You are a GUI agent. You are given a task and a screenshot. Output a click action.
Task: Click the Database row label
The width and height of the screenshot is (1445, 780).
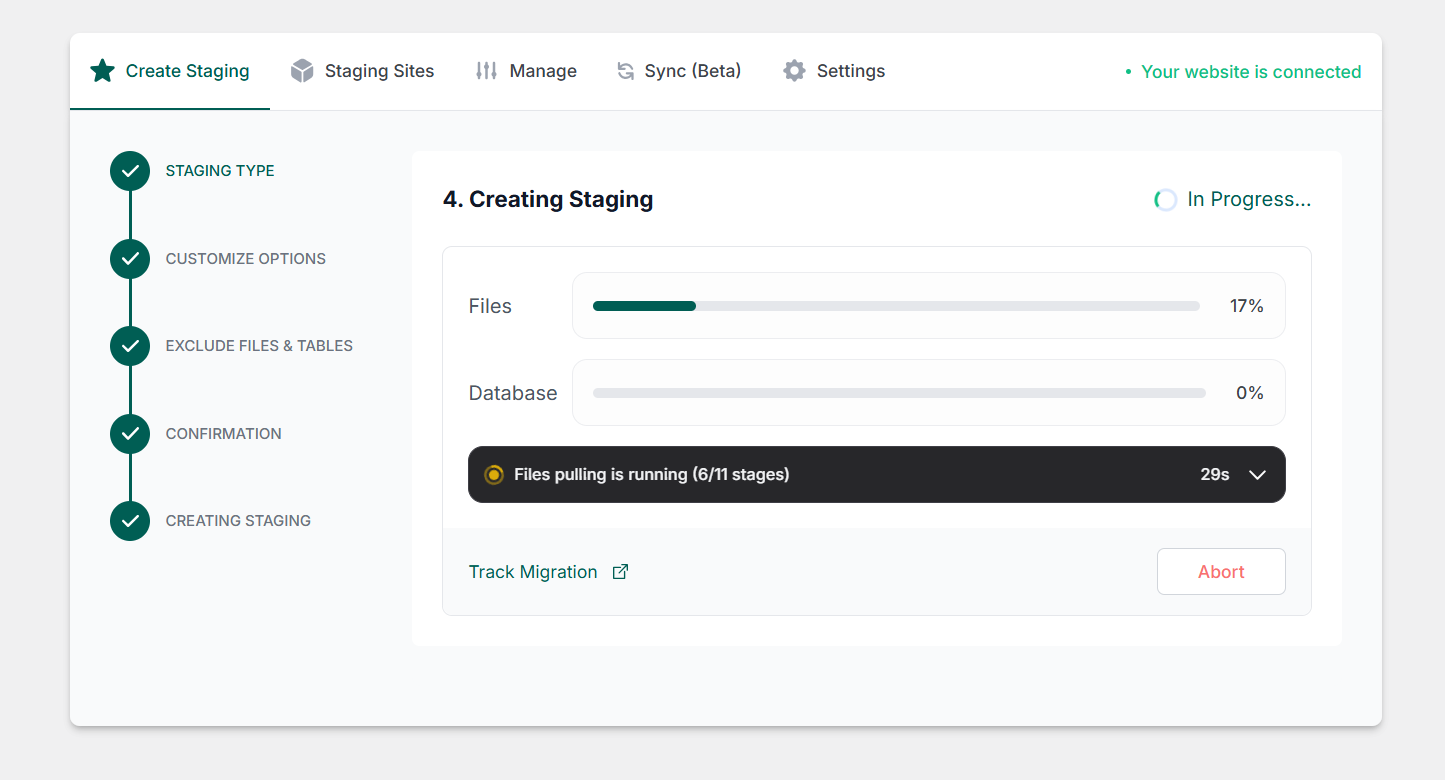pyautogui.click(x=513, y=393)
